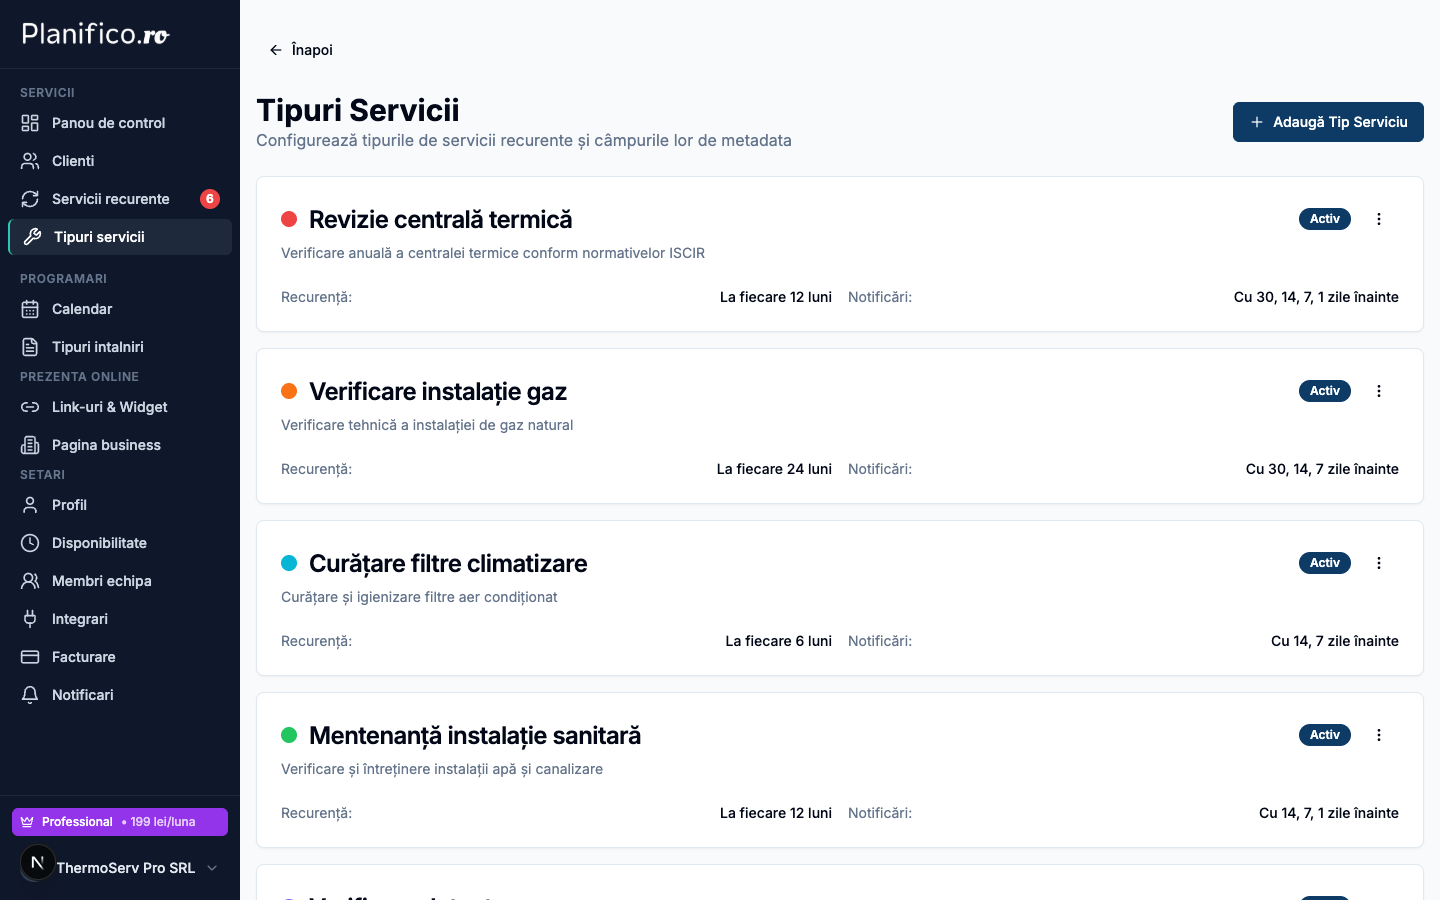Open the three-dot menu for Revizie centrală termică
1440x900 pixels.
(1379, 218)
